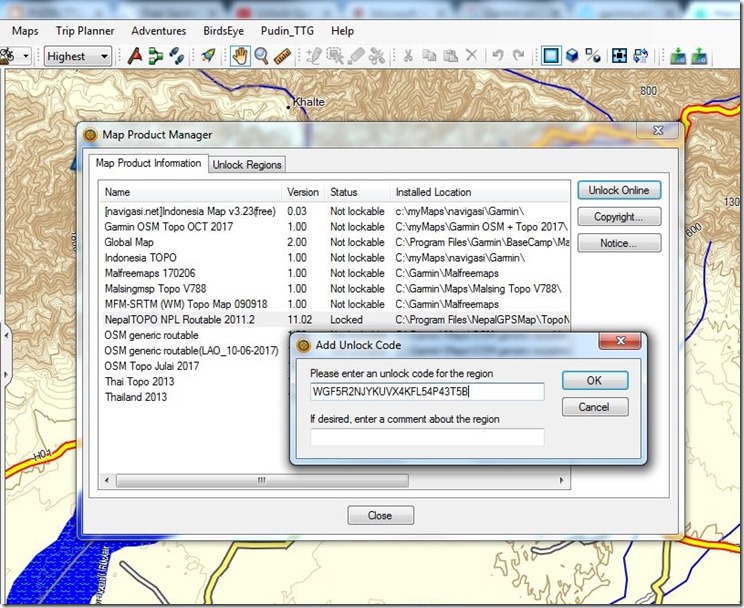Viewport: 744px width, 608px height.
Task: Select 'Malsingmsp Topo V788' row
Action: 335,289
